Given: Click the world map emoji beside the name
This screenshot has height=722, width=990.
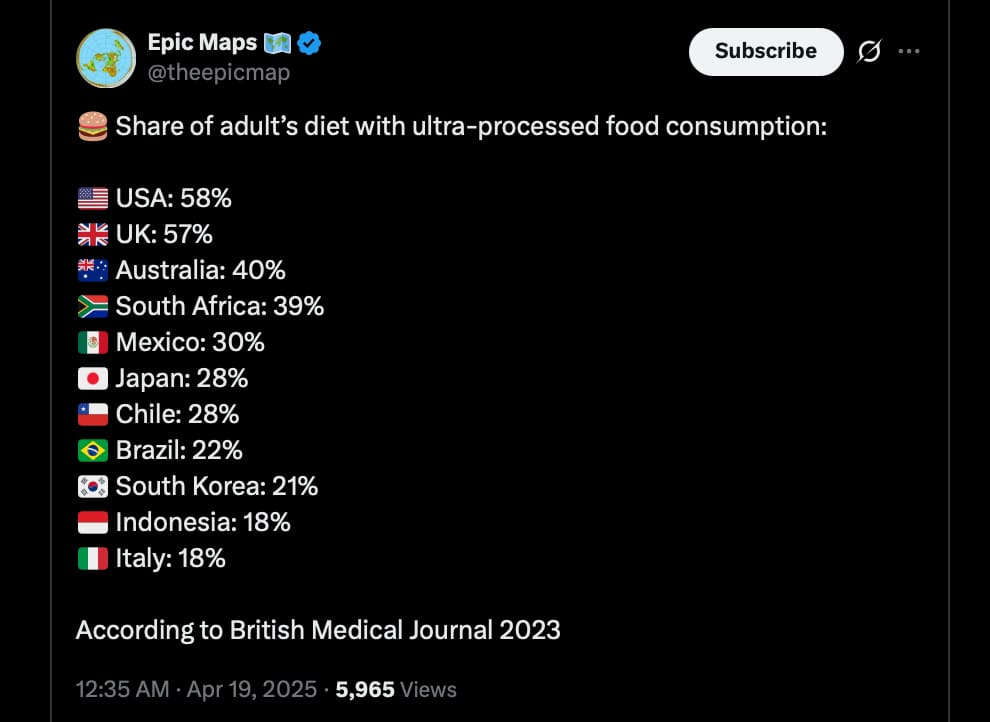Looking at the screenshot, I should click(277, 43).
